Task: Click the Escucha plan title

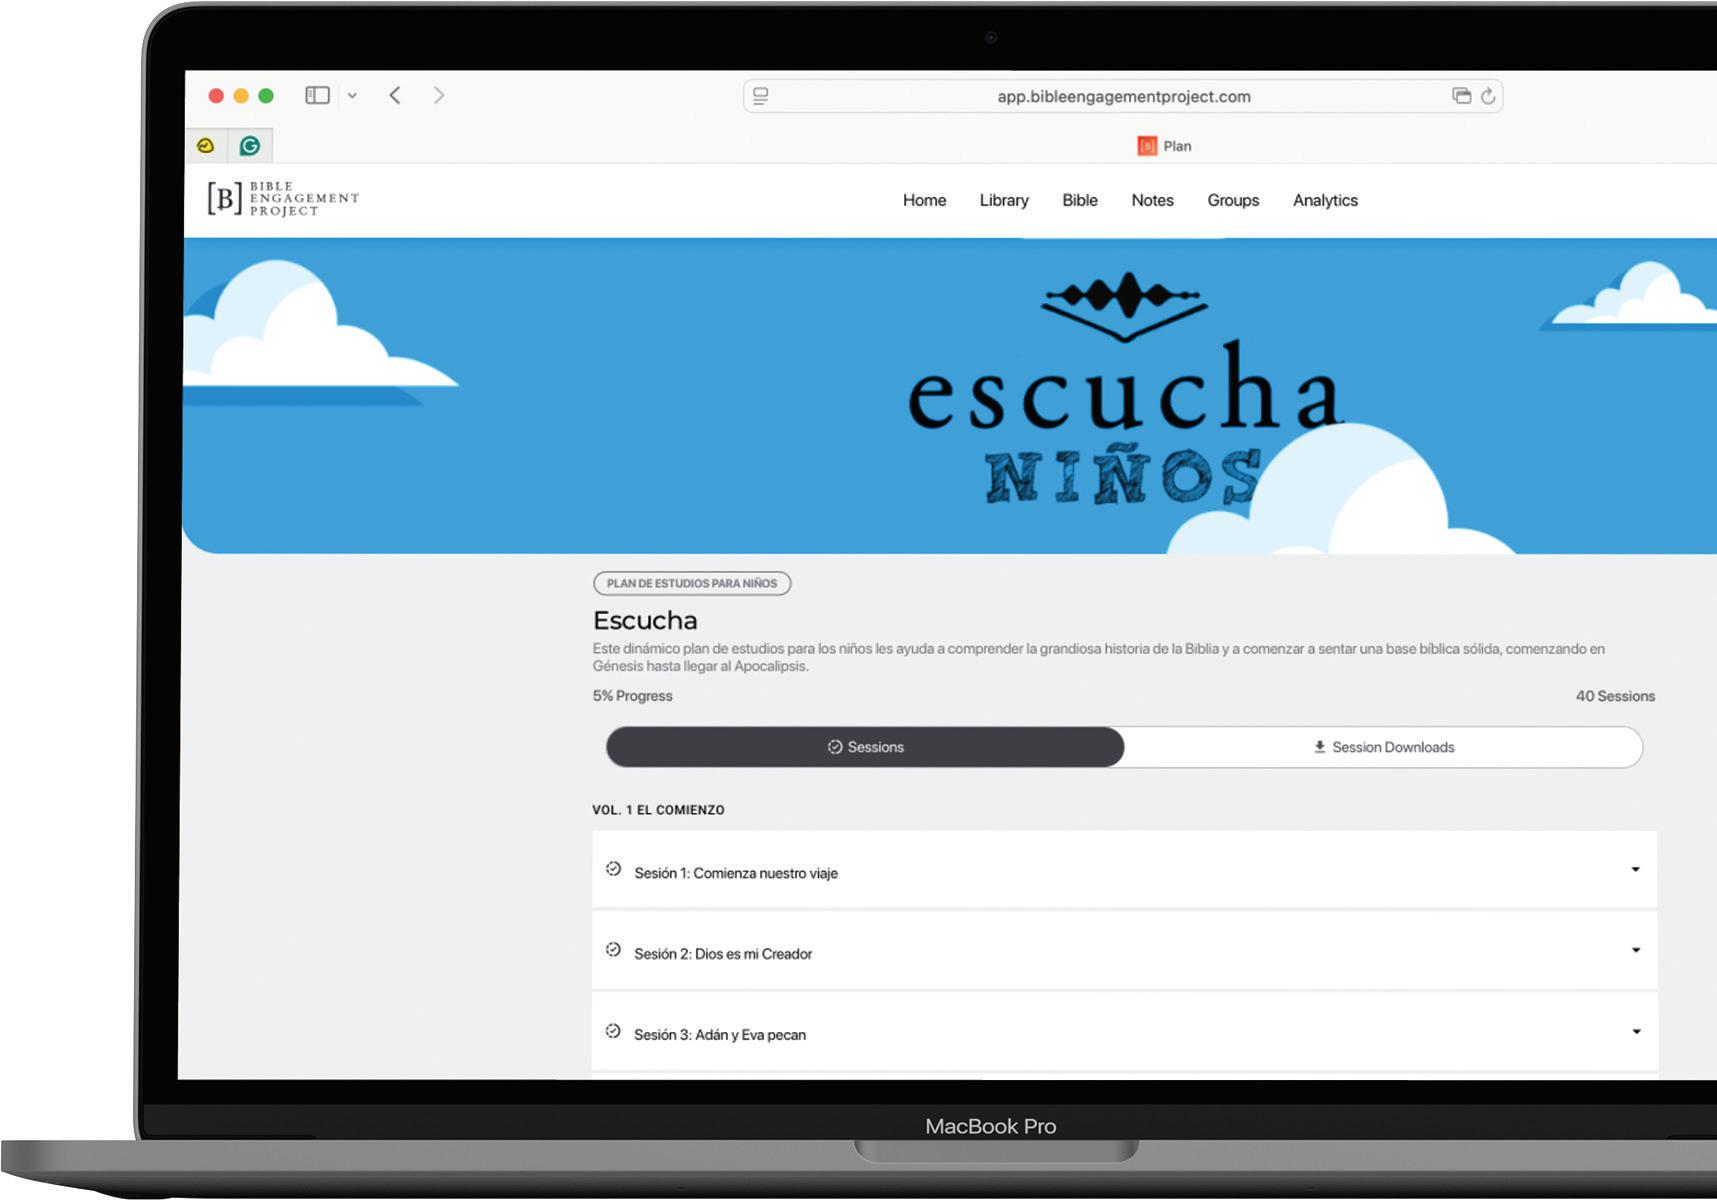Action: (x=645, y=620)
